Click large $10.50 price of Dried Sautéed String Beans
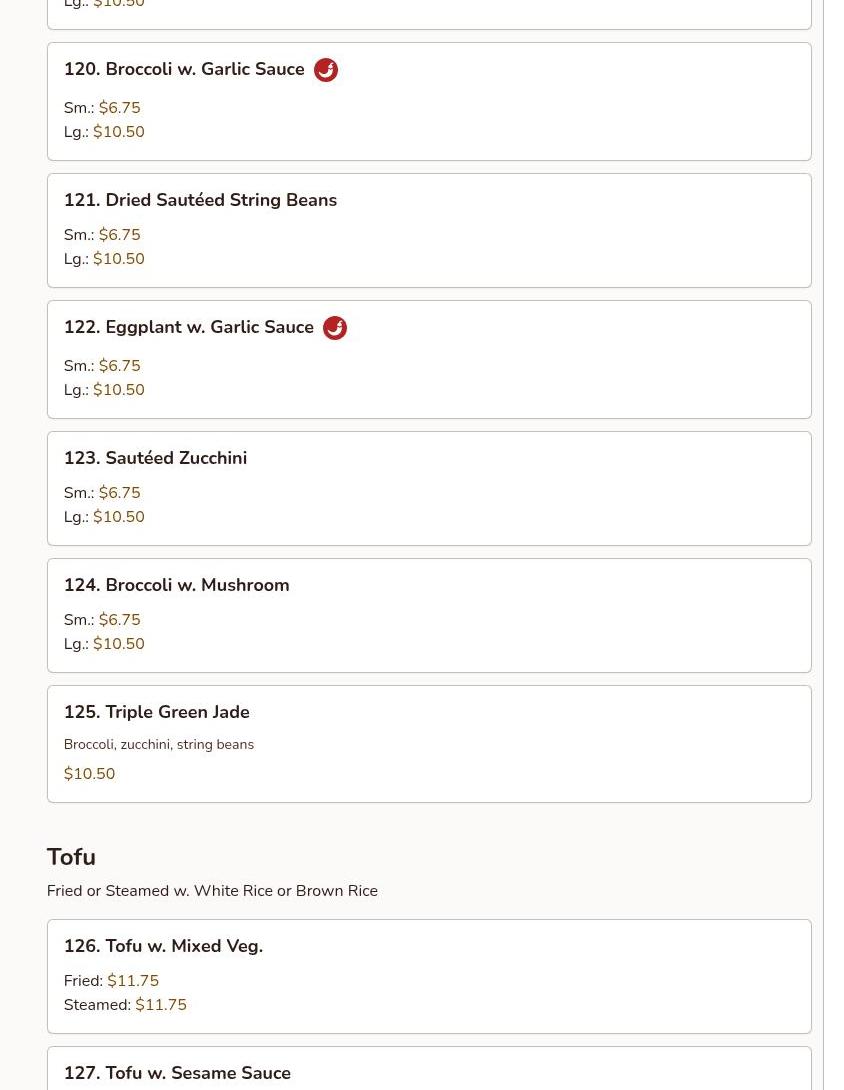844x1090 pixels. tap(118, 259)
